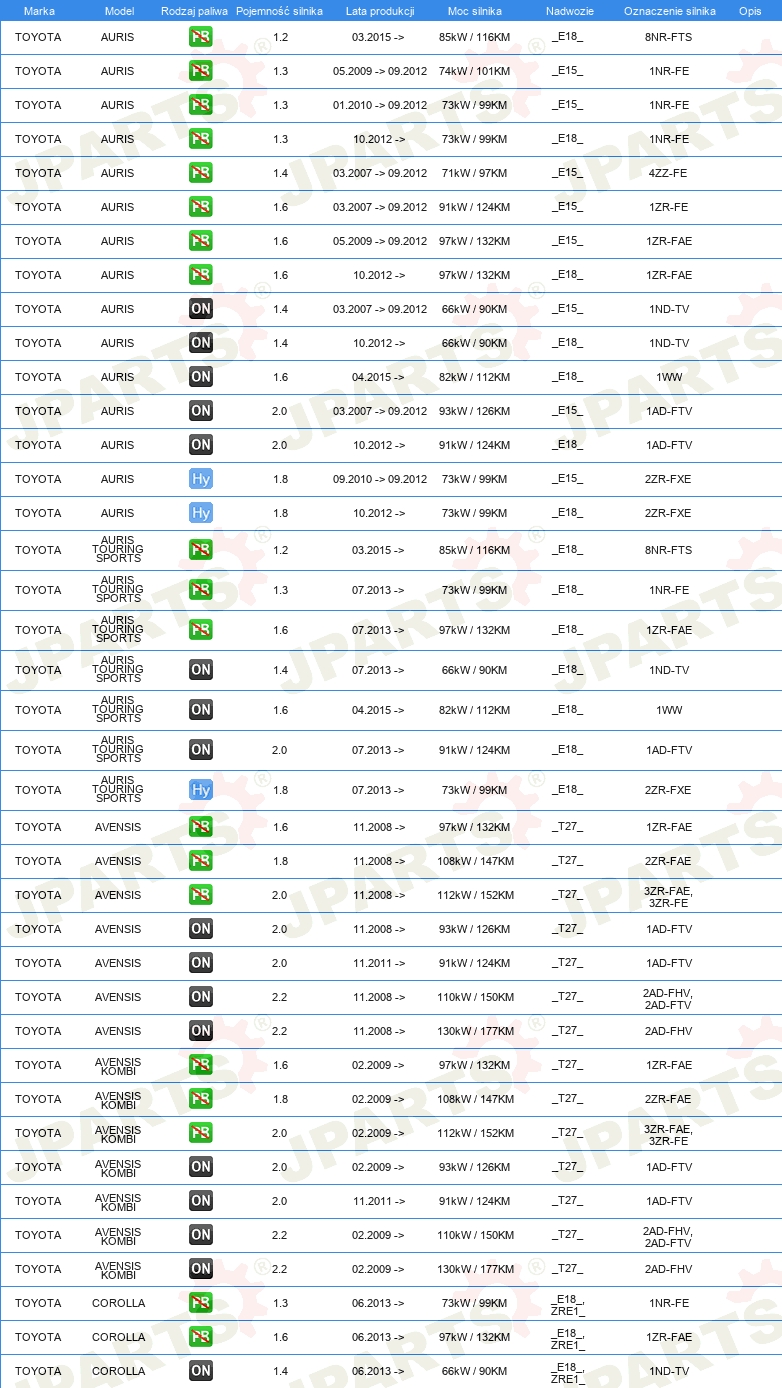Select engine code 4ZZ-FE cell
The width and height of the screenshot is (782, 1388).
coord(668,173)
